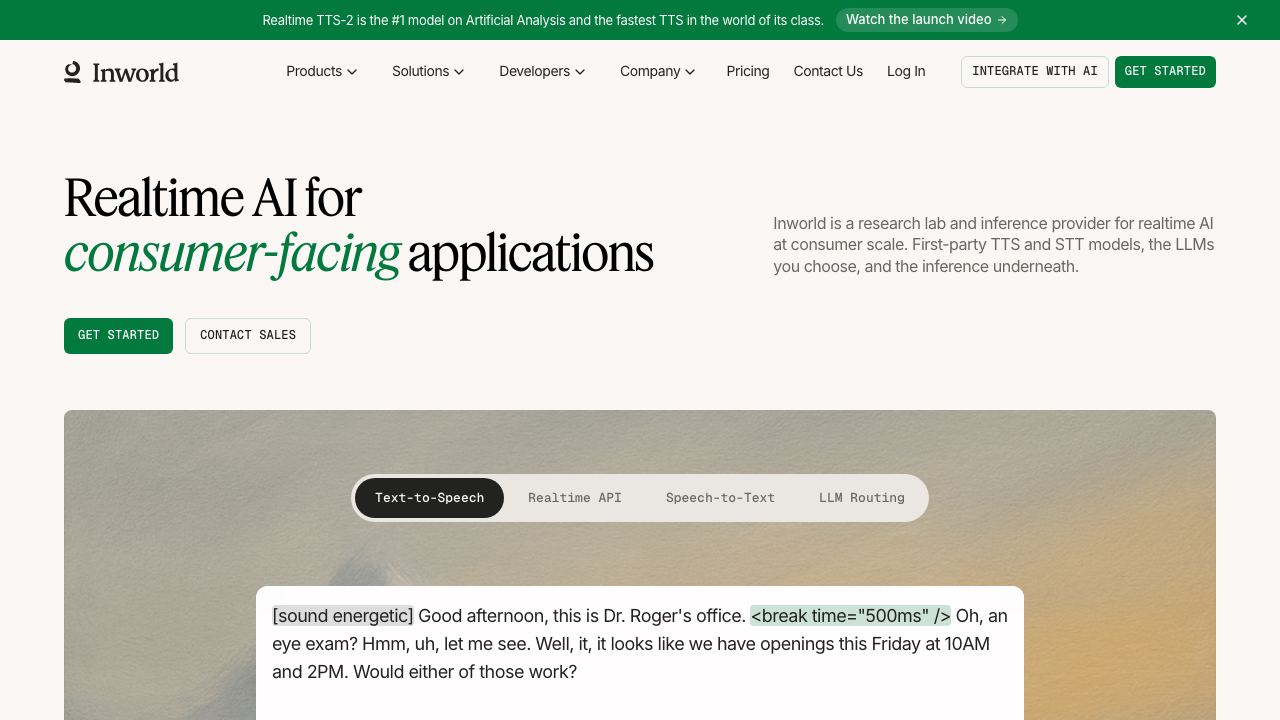
Task: Click the Contact Sales button
Action: pyautogui.click(x=248, y=336)
